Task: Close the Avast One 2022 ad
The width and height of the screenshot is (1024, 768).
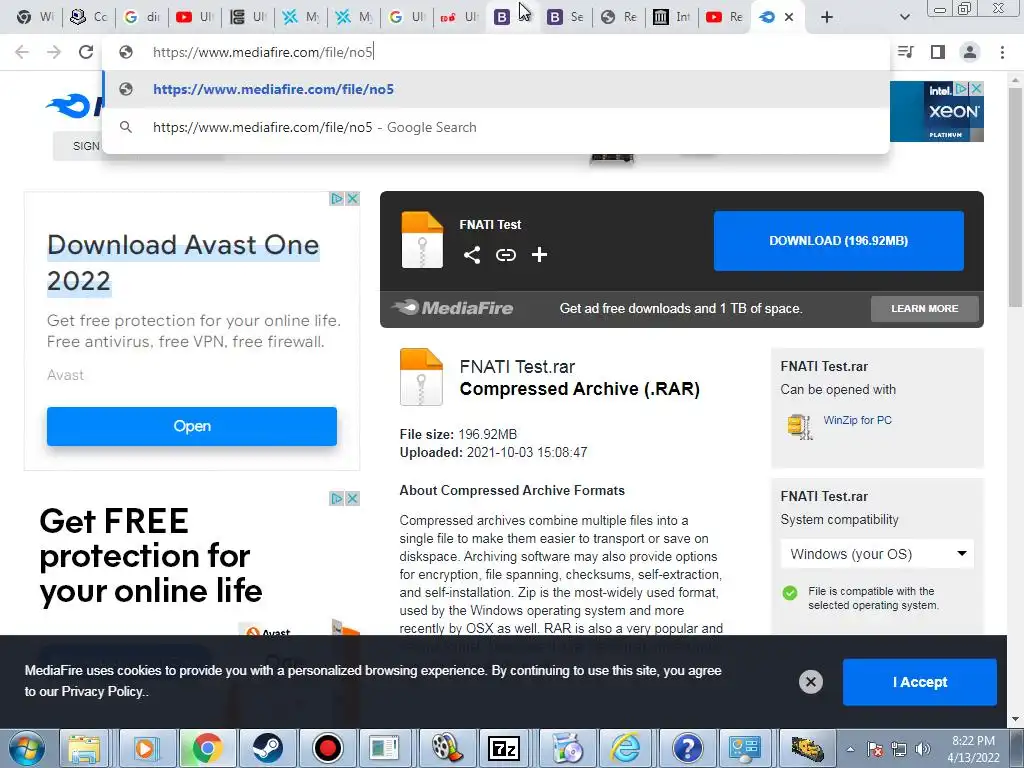Action: pos(353,199)
